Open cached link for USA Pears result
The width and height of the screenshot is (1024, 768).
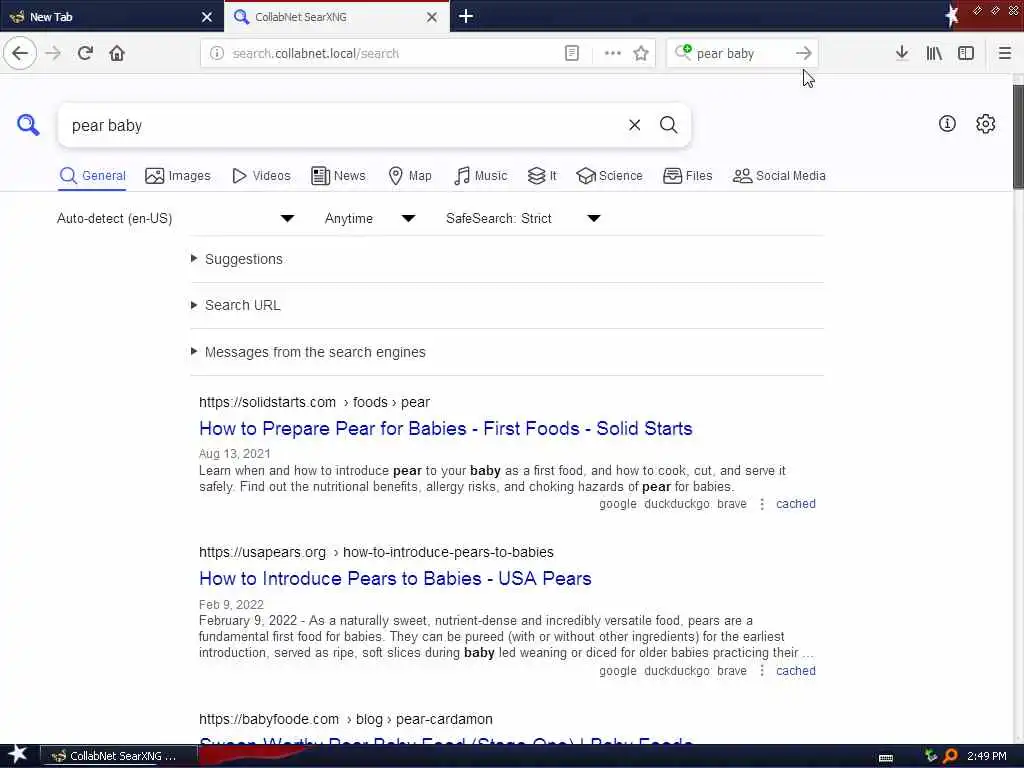[795, 671]
